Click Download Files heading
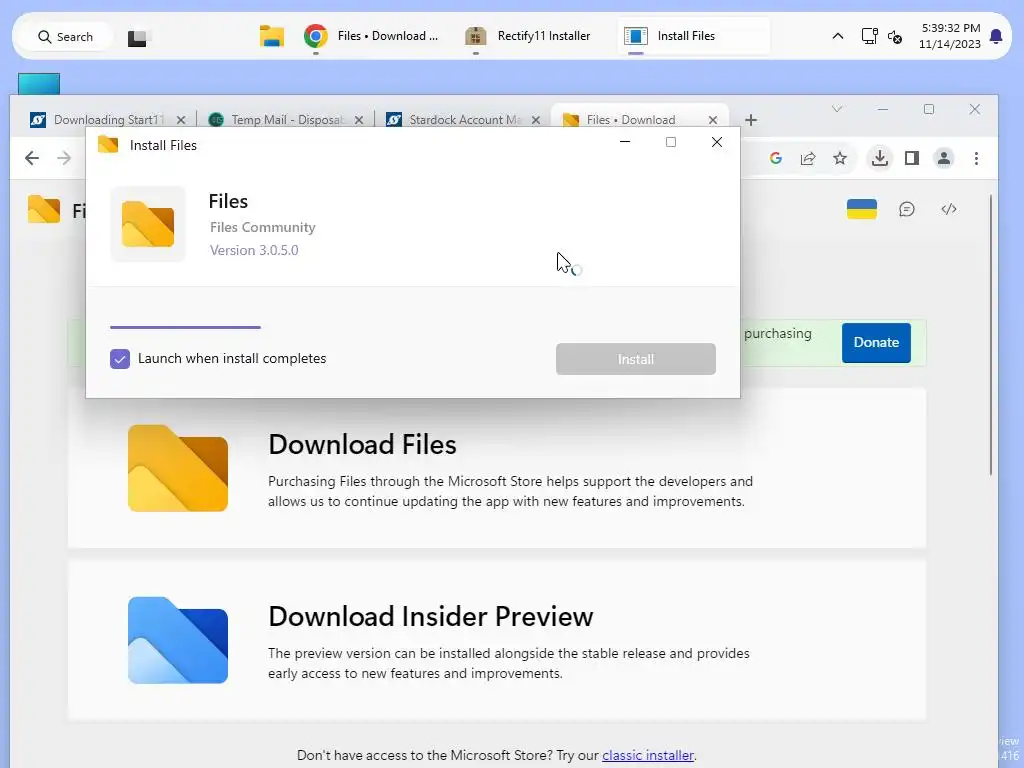Screen dimensions: 1024x768 pos(362,445)
